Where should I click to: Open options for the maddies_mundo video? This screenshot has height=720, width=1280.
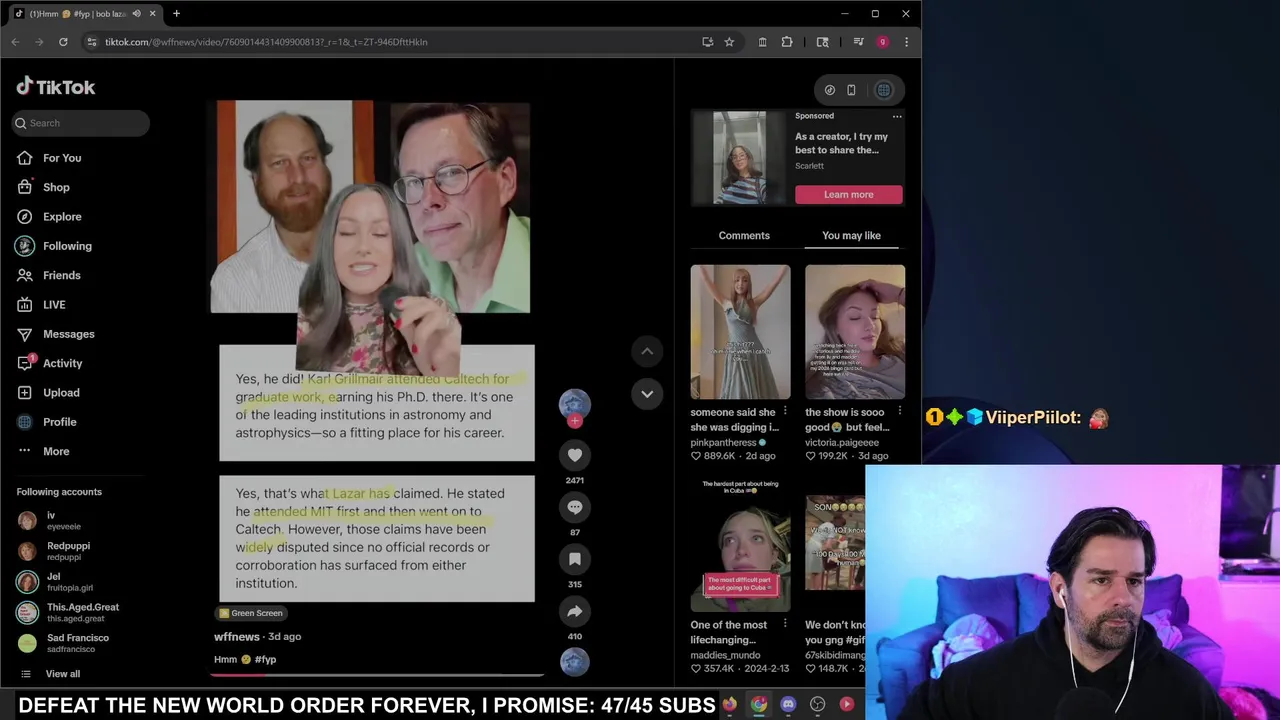(x=785, y=624)
